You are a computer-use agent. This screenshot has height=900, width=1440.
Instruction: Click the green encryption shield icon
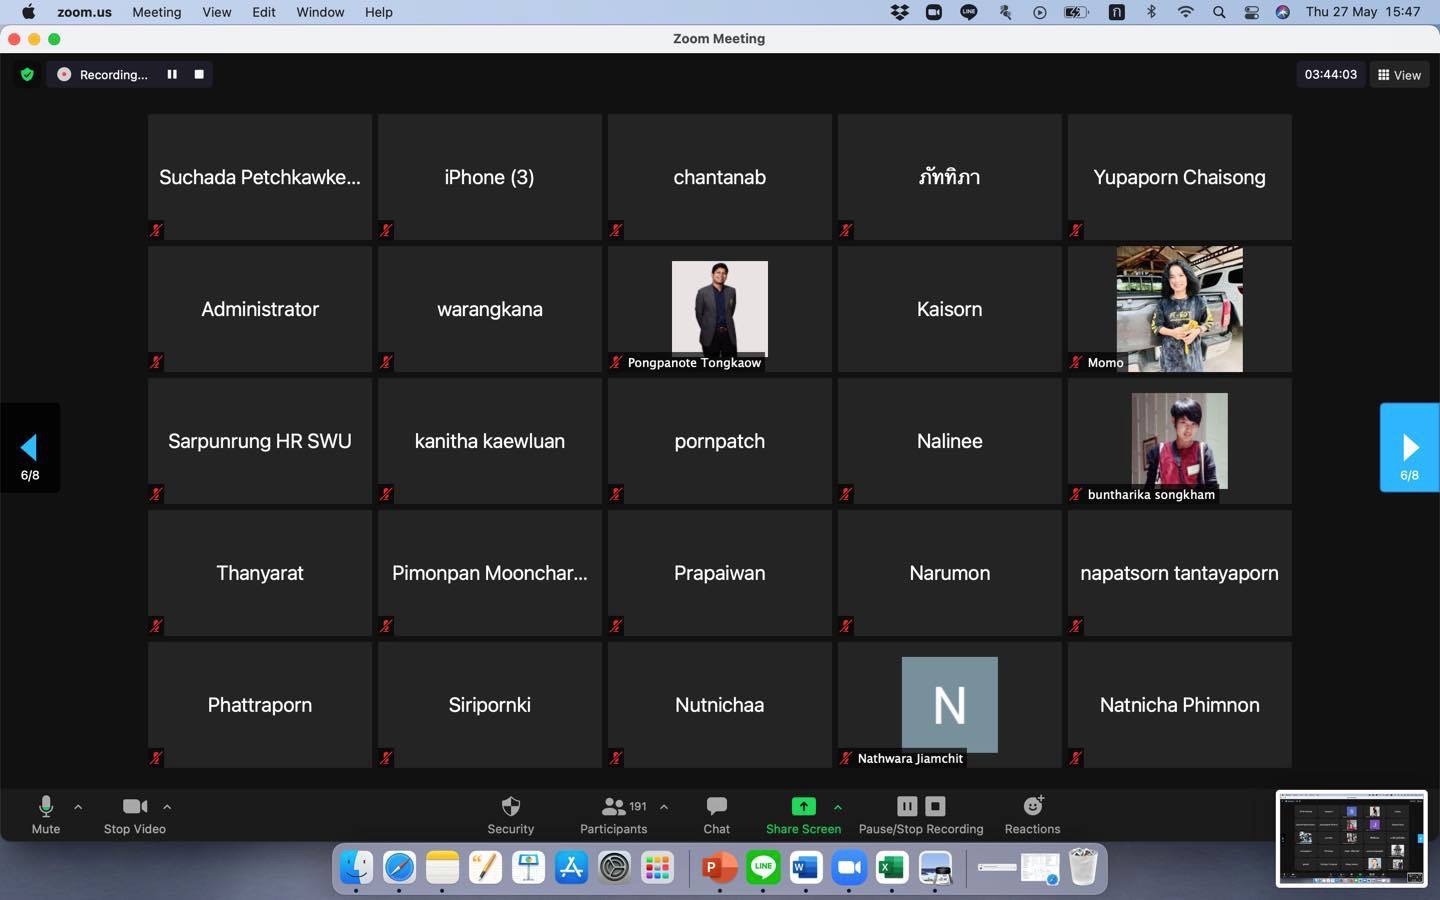27,74
